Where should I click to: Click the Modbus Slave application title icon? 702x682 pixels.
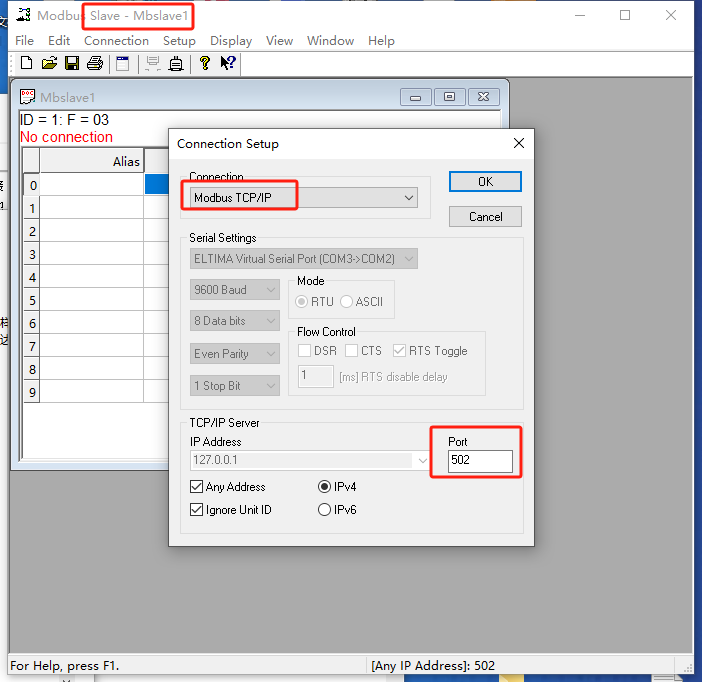[x=23, y=15]
